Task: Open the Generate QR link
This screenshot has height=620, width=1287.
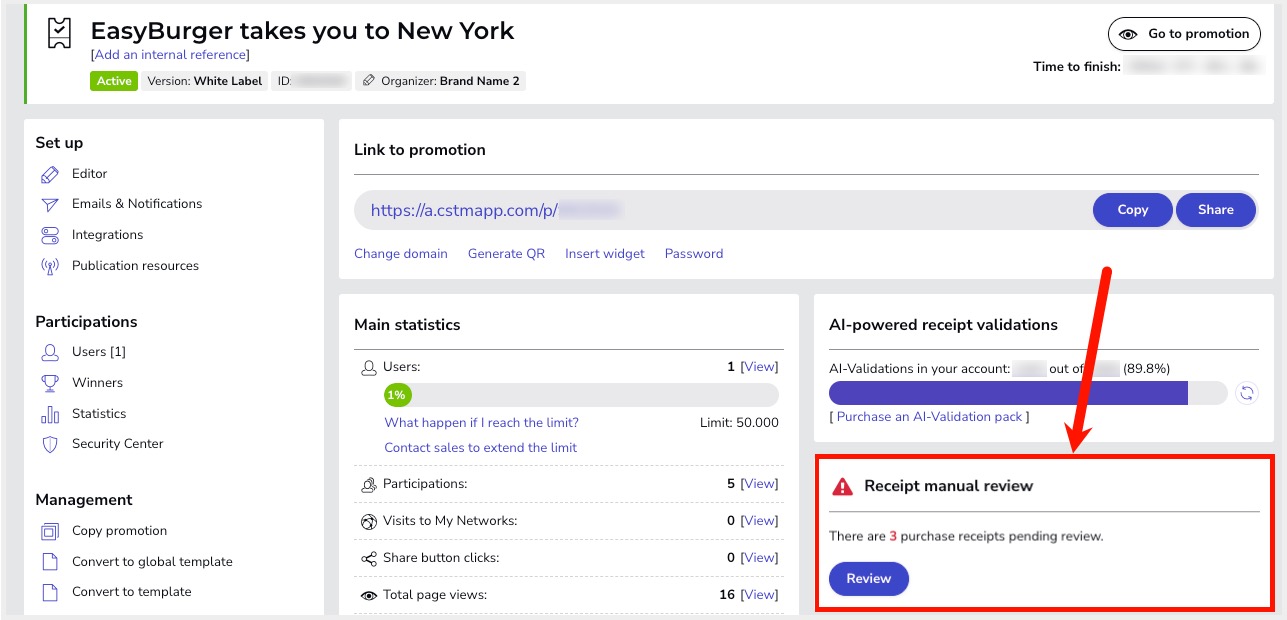Action: [x=506, y=254]
